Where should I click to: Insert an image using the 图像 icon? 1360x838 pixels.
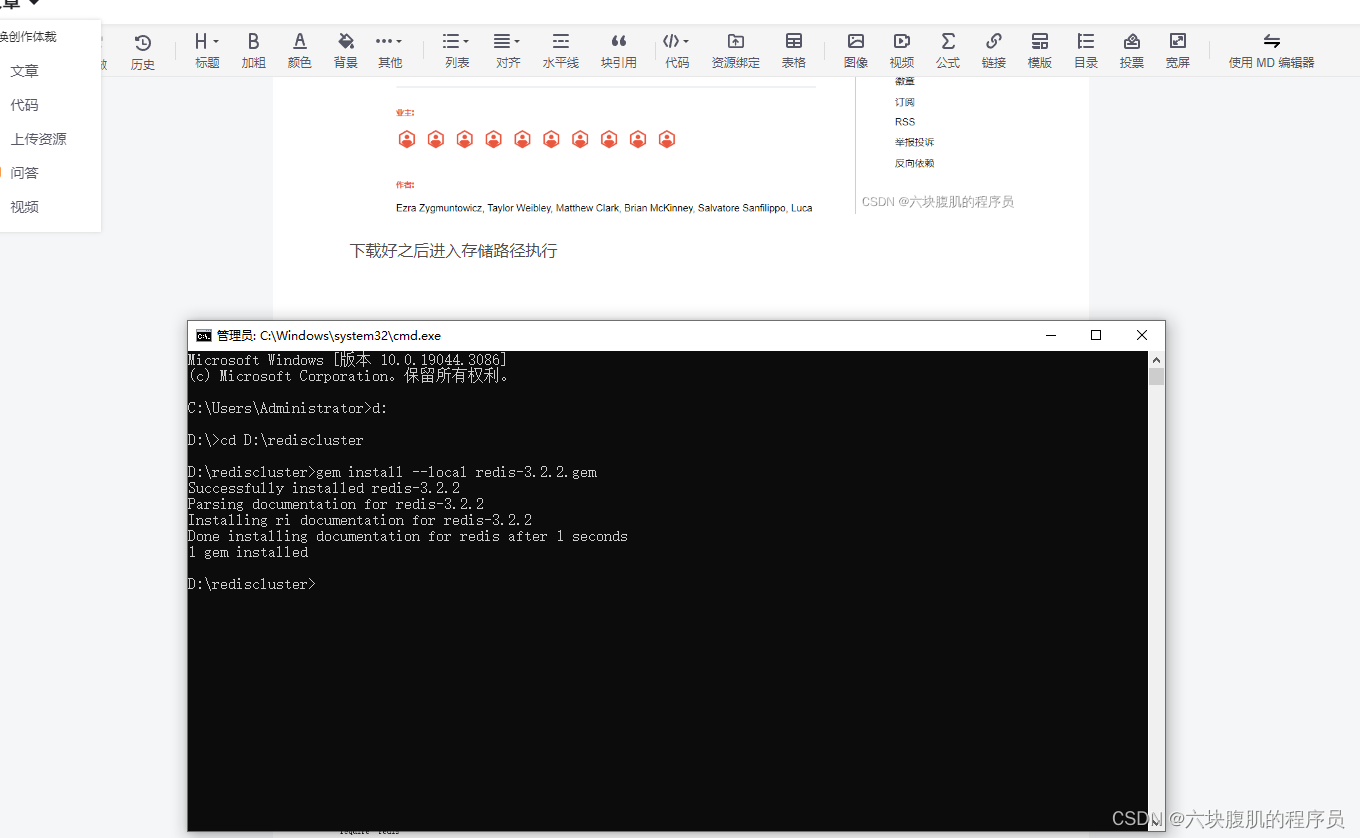click(x=856, y=48)
